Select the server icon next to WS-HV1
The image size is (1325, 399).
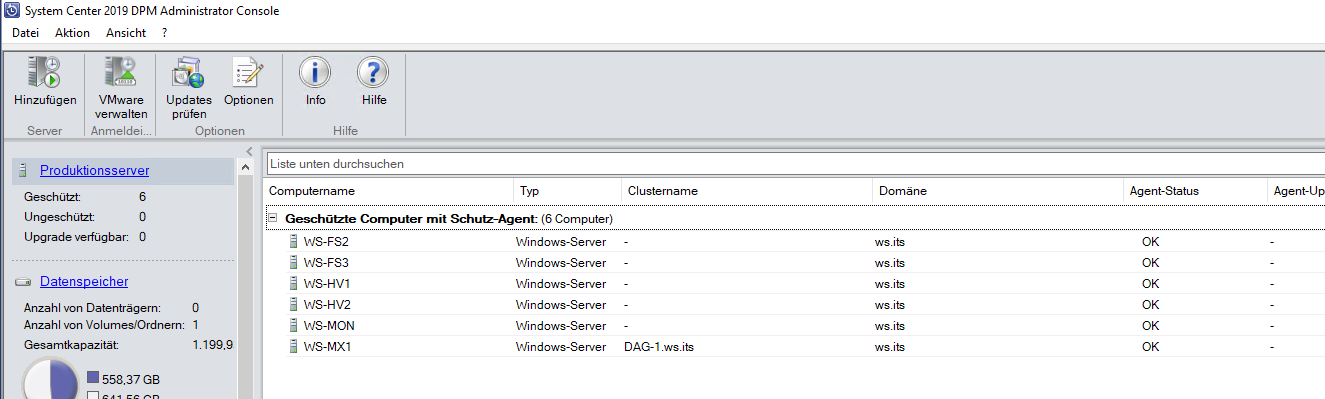[x=293, y=284]
